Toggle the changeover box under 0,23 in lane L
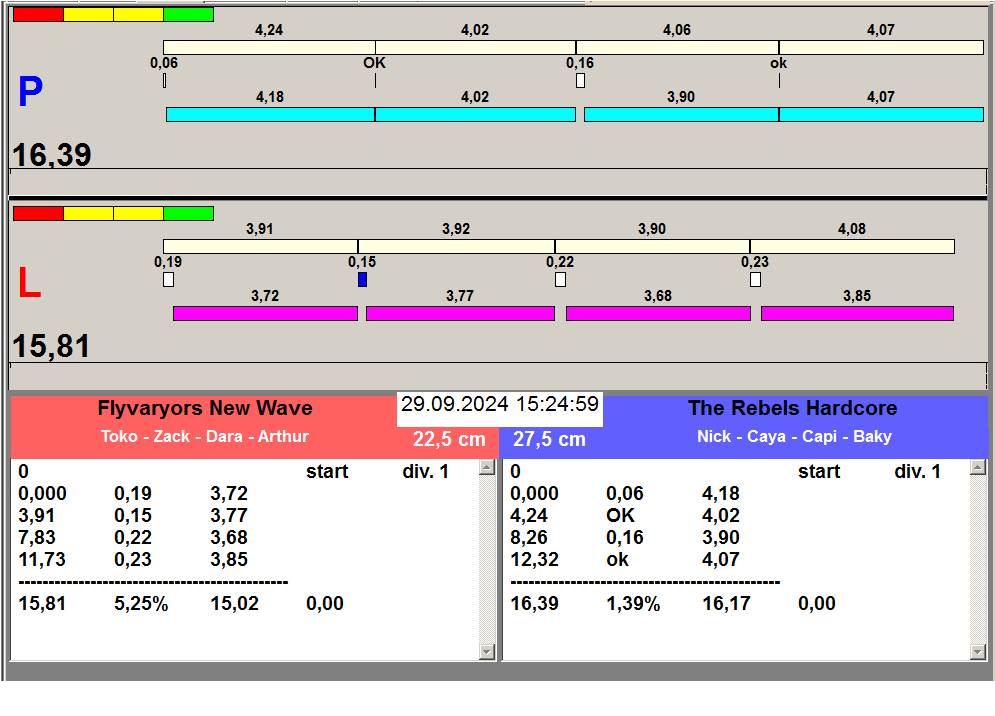Viewport: 995px width, 716px height. pyautogui.click(x=755, y=279)
